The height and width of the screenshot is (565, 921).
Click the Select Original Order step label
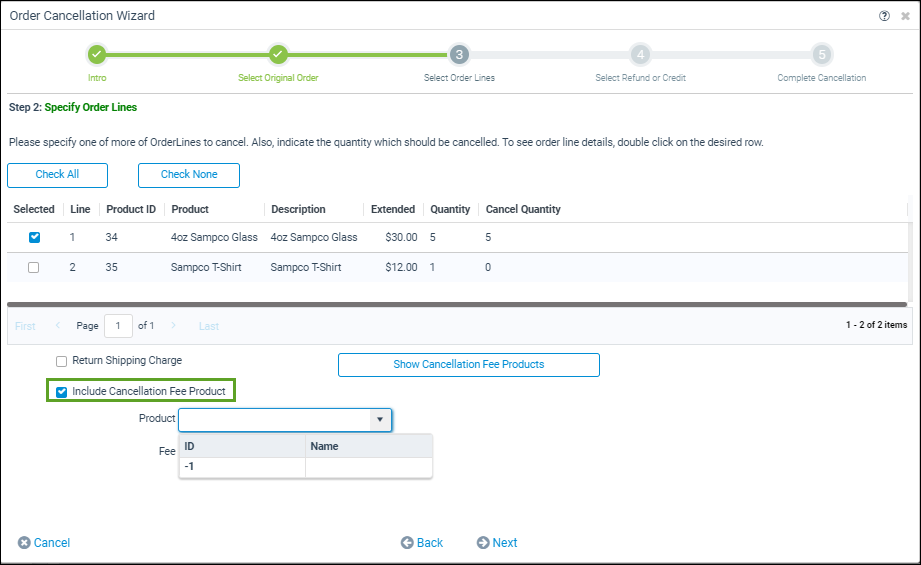(x=278, y=78)
